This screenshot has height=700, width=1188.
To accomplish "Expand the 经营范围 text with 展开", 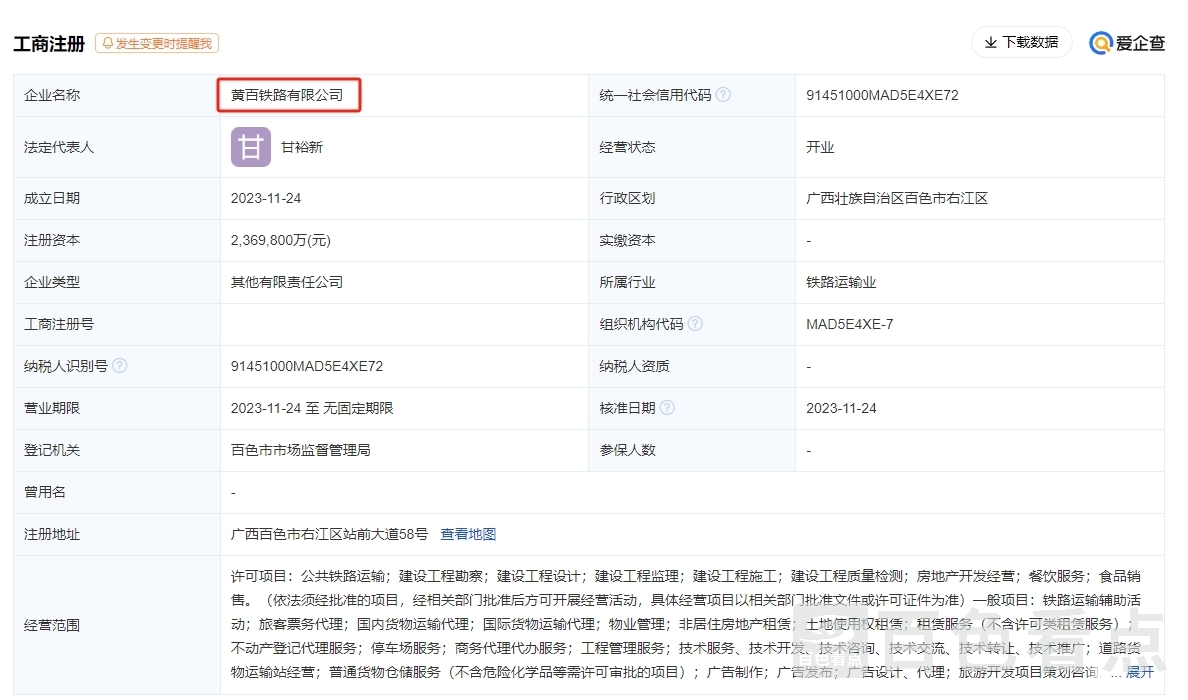I will 1140,672.
